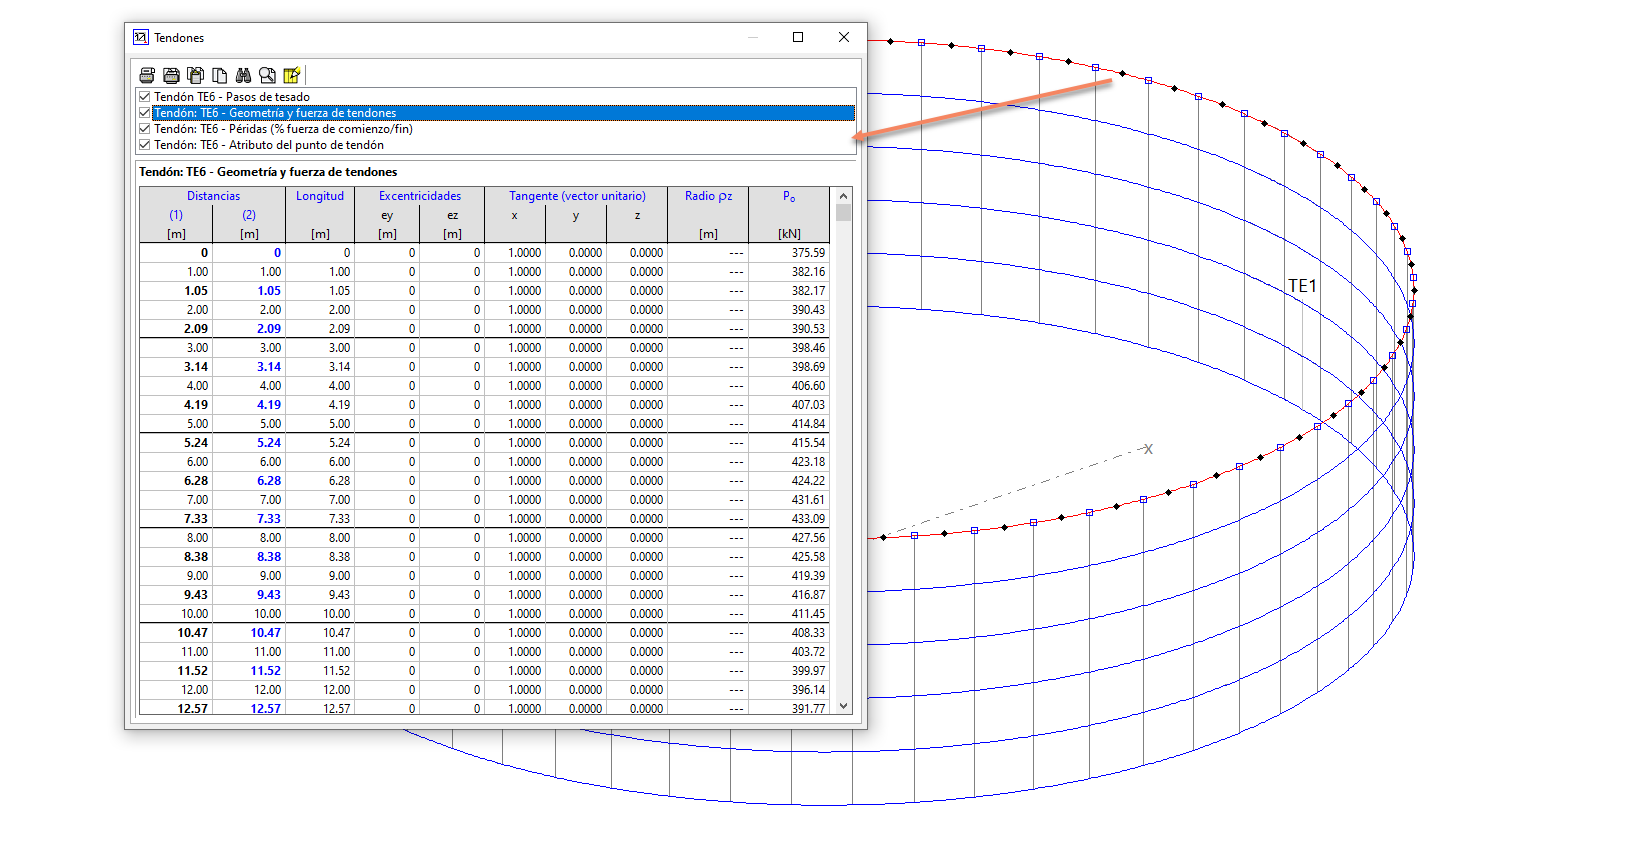
Task: Click P₀ cell with value 433.09
Action: point(789,519)
